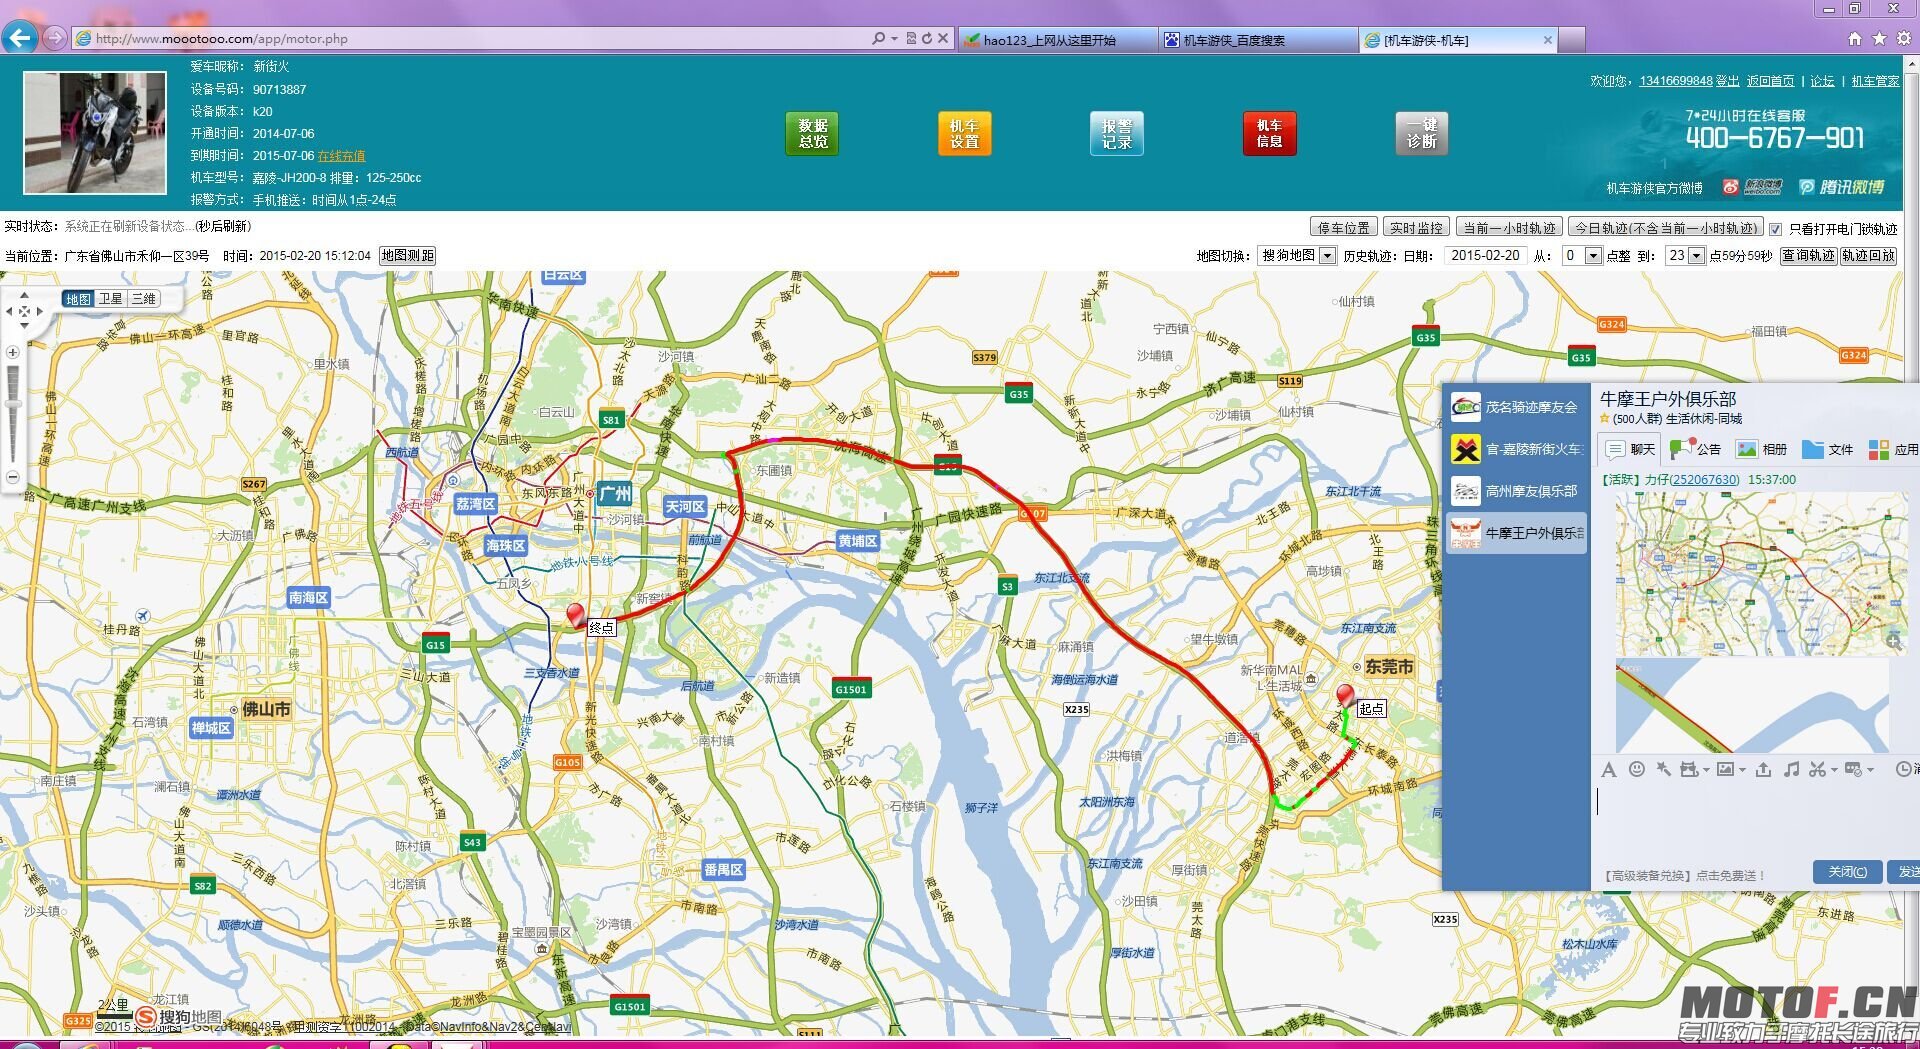Click the 终点 red map marker
Image resolution: width=1920 pixels, height=1049 pixels.
point(575,615)
